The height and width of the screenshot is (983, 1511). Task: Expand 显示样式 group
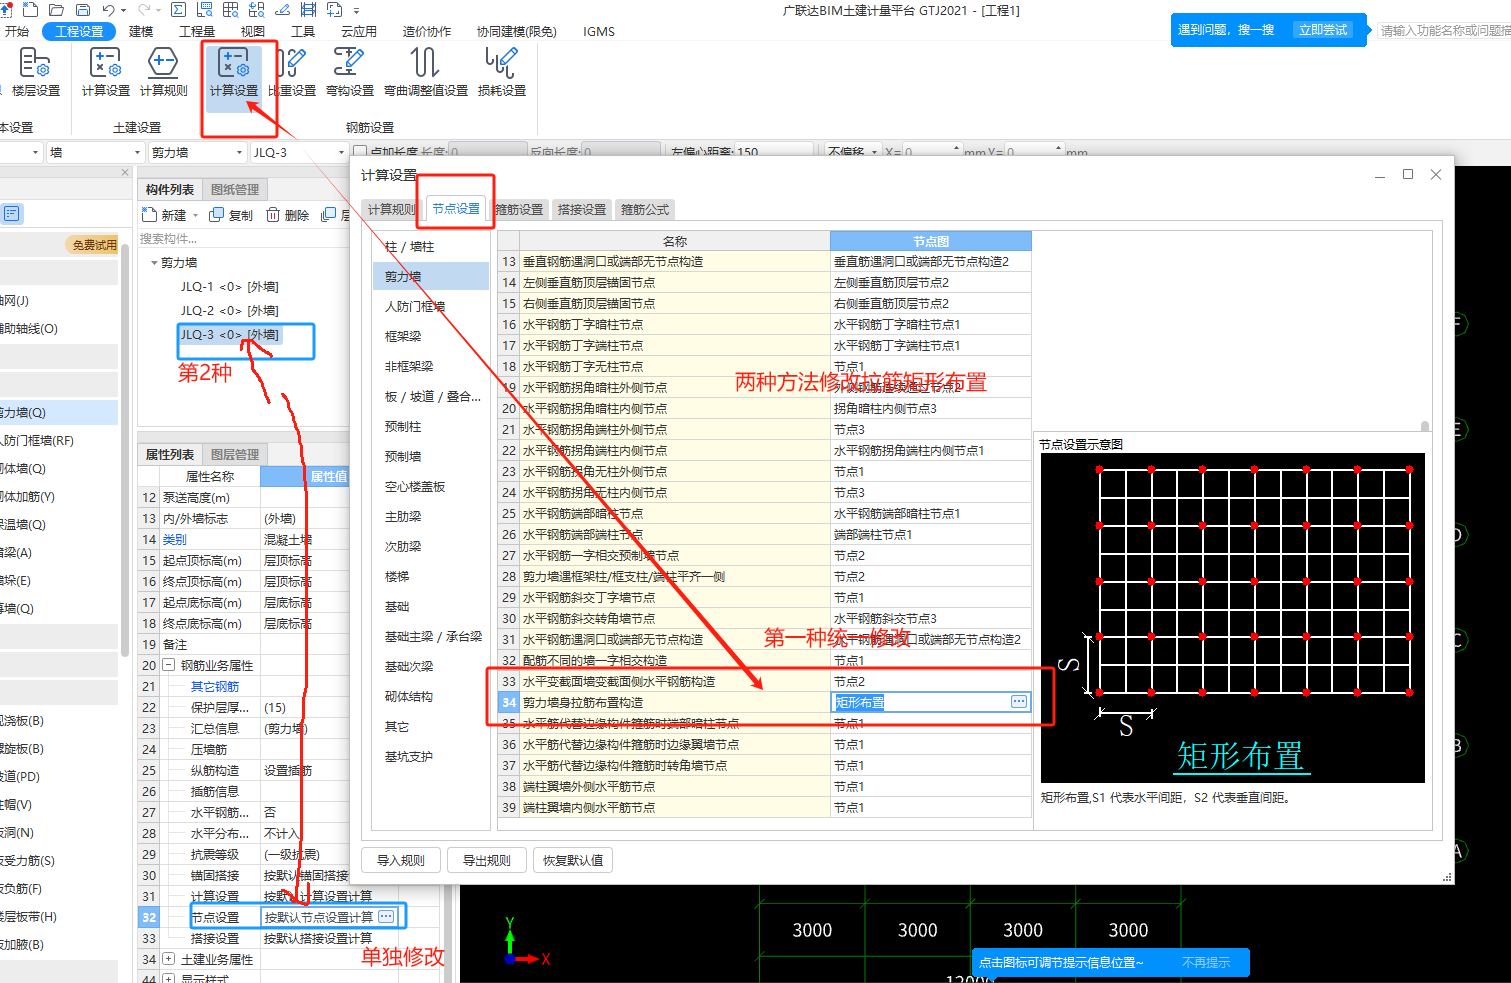pos(169,979)
